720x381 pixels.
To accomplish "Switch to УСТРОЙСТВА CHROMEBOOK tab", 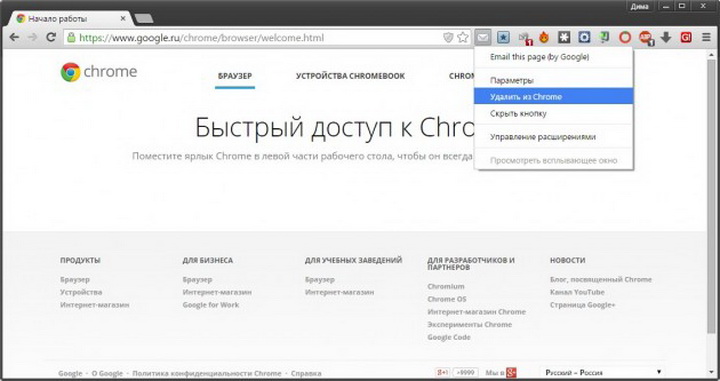I will click(350, 76).
